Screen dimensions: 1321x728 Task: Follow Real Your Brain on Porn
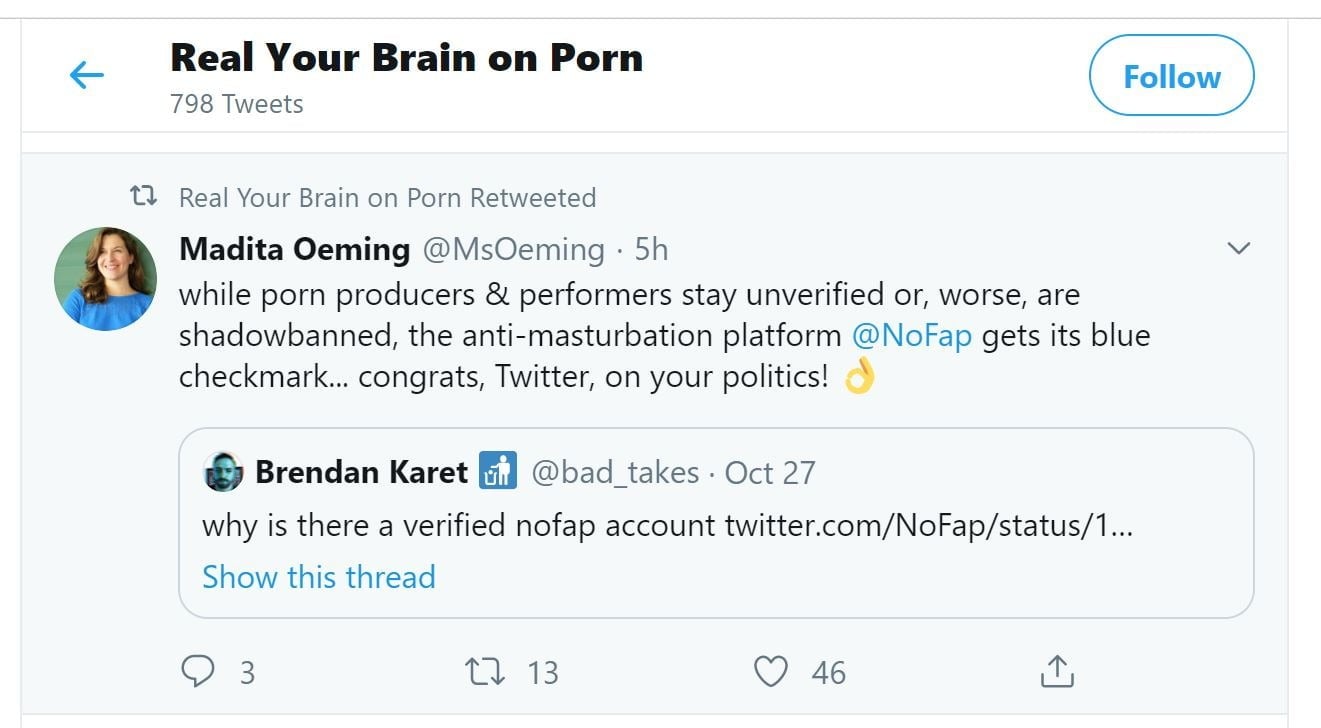point(1171,77)
